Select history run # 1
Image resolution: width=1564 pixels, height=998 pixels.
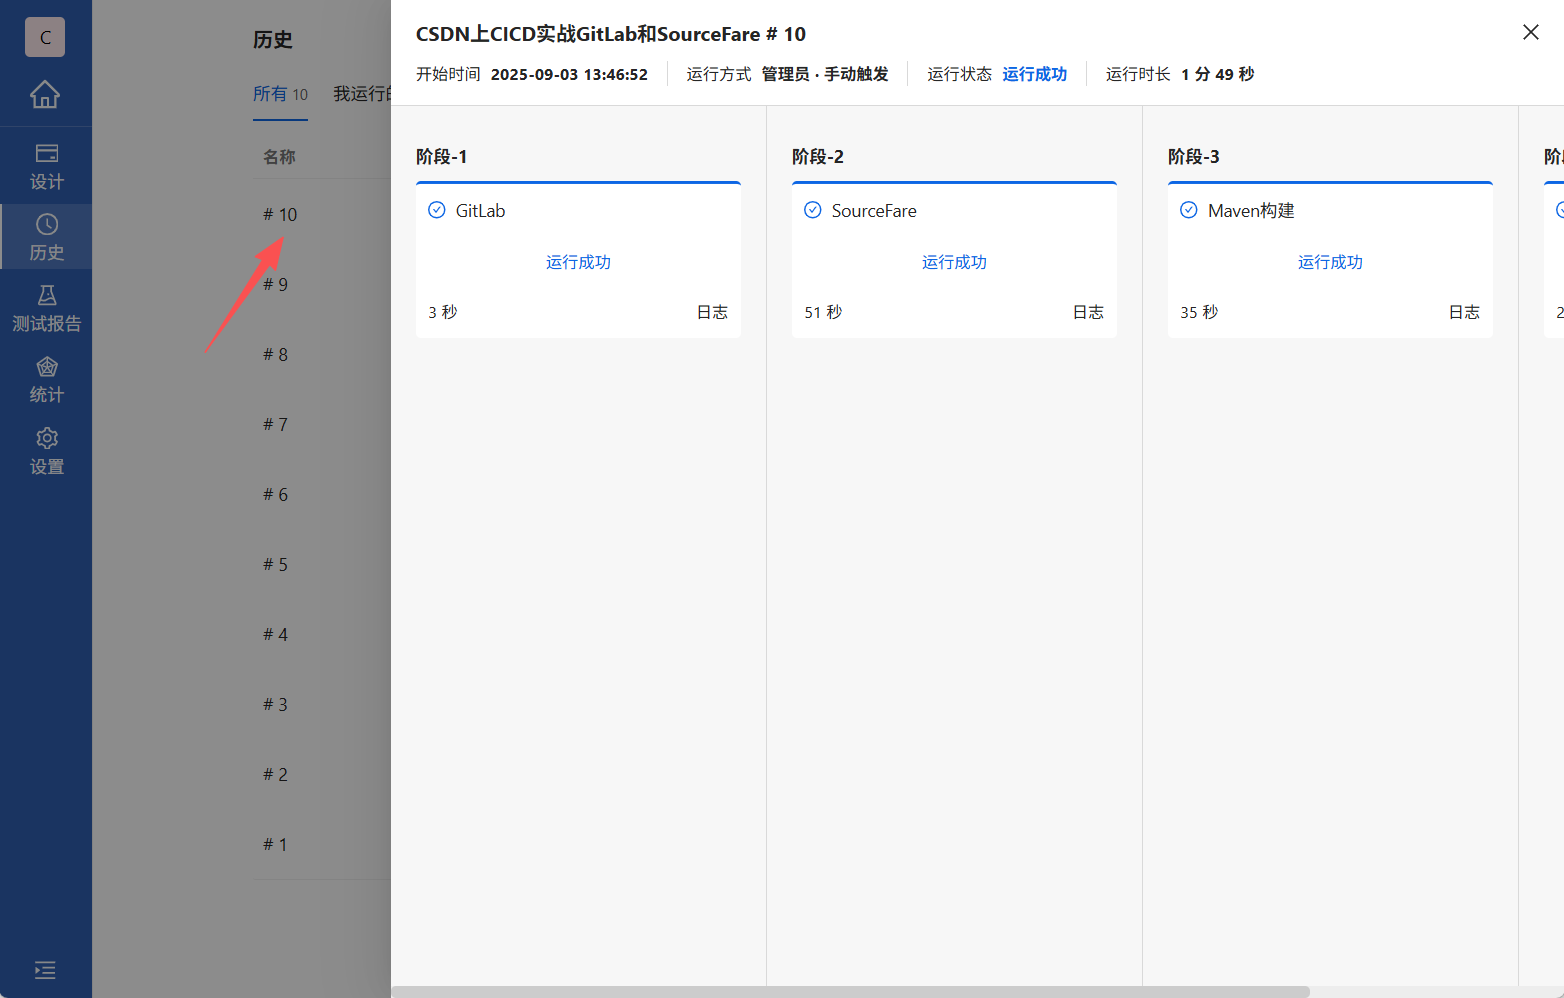(275, 845)
